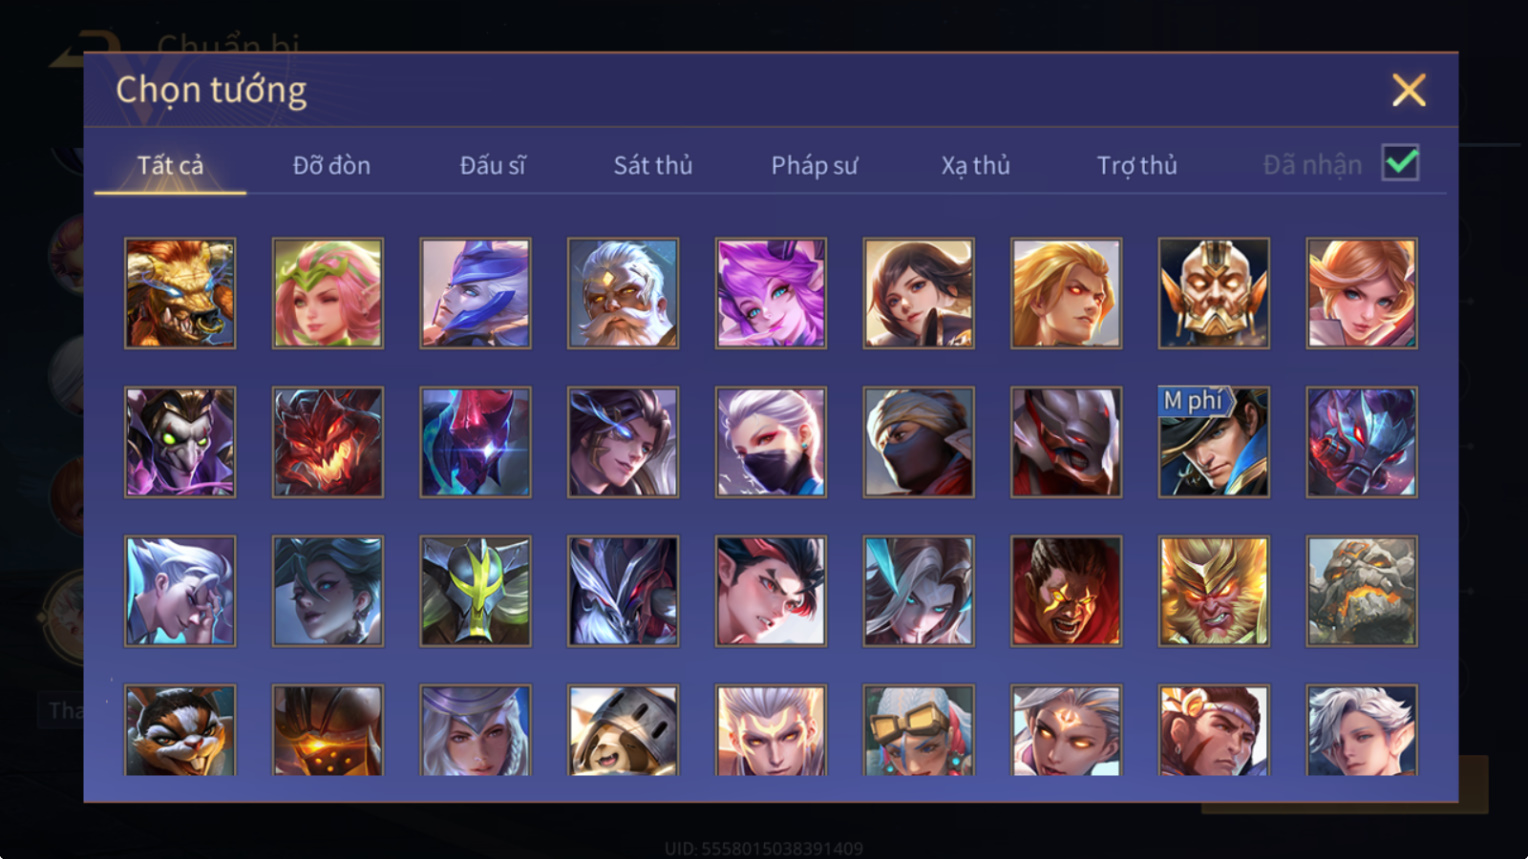The width and height of the screenshot is (1528, 859).
Task: Close the Chọn tướng dialog
Action: [1409, 90]
